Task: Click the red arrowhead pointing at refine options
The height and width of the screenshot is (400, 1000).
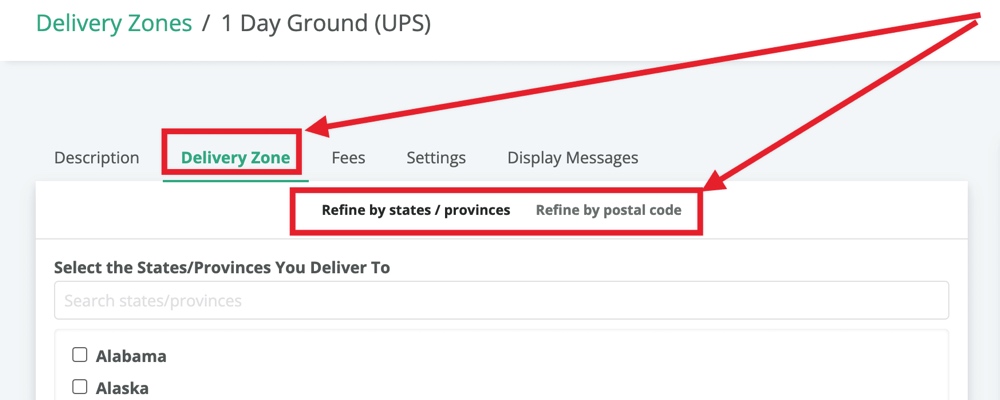Action: pos(715,182)
